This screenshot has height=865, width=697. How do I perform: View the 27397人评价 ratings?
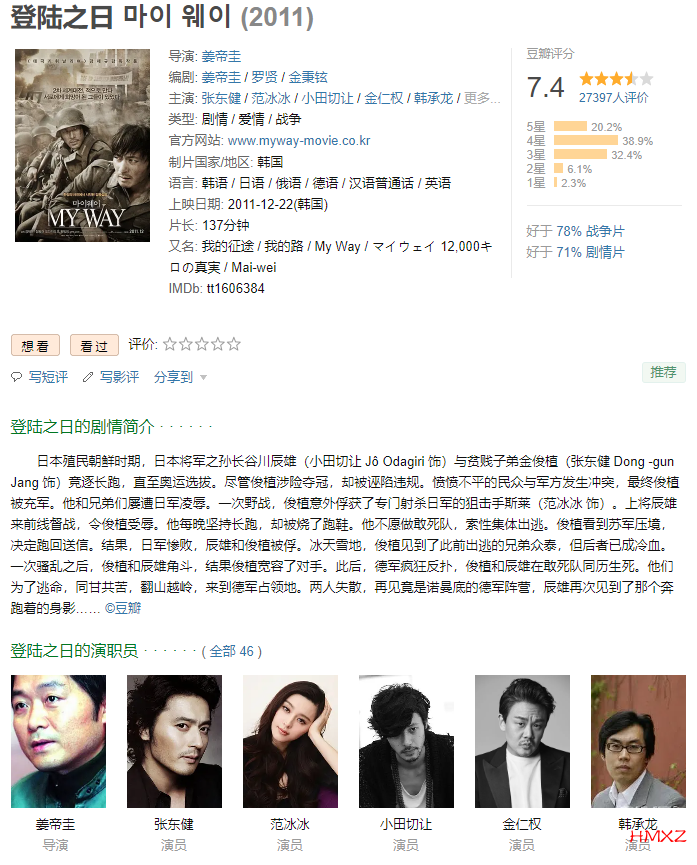click(x=614, y=98)
